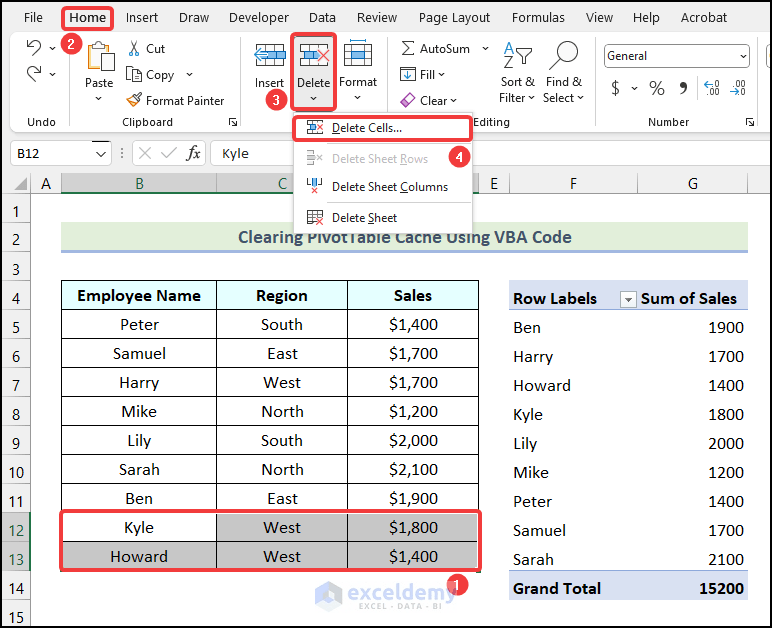The image size is (772, 628).
Task: Click the formula bar confirm checkmark
Action: coord(169,154)
